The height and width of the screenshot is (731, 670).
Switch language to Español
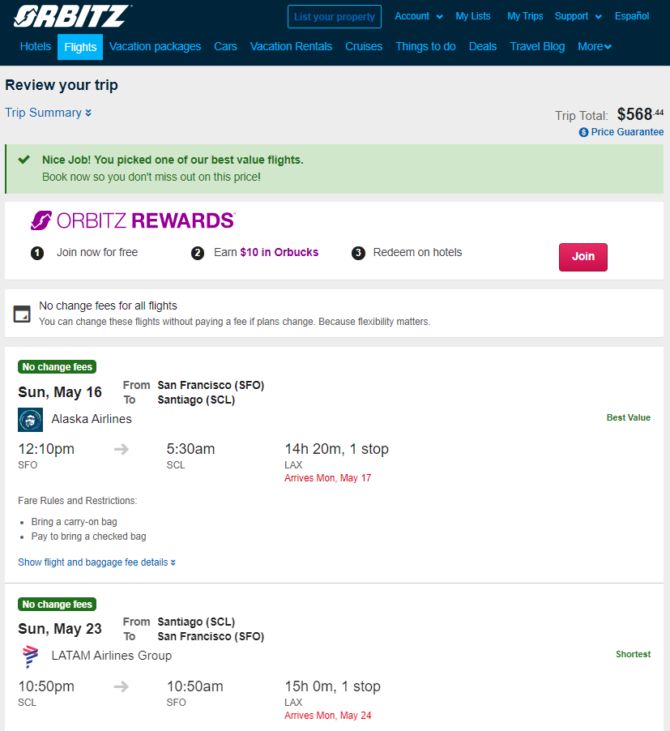pos(632,16)
